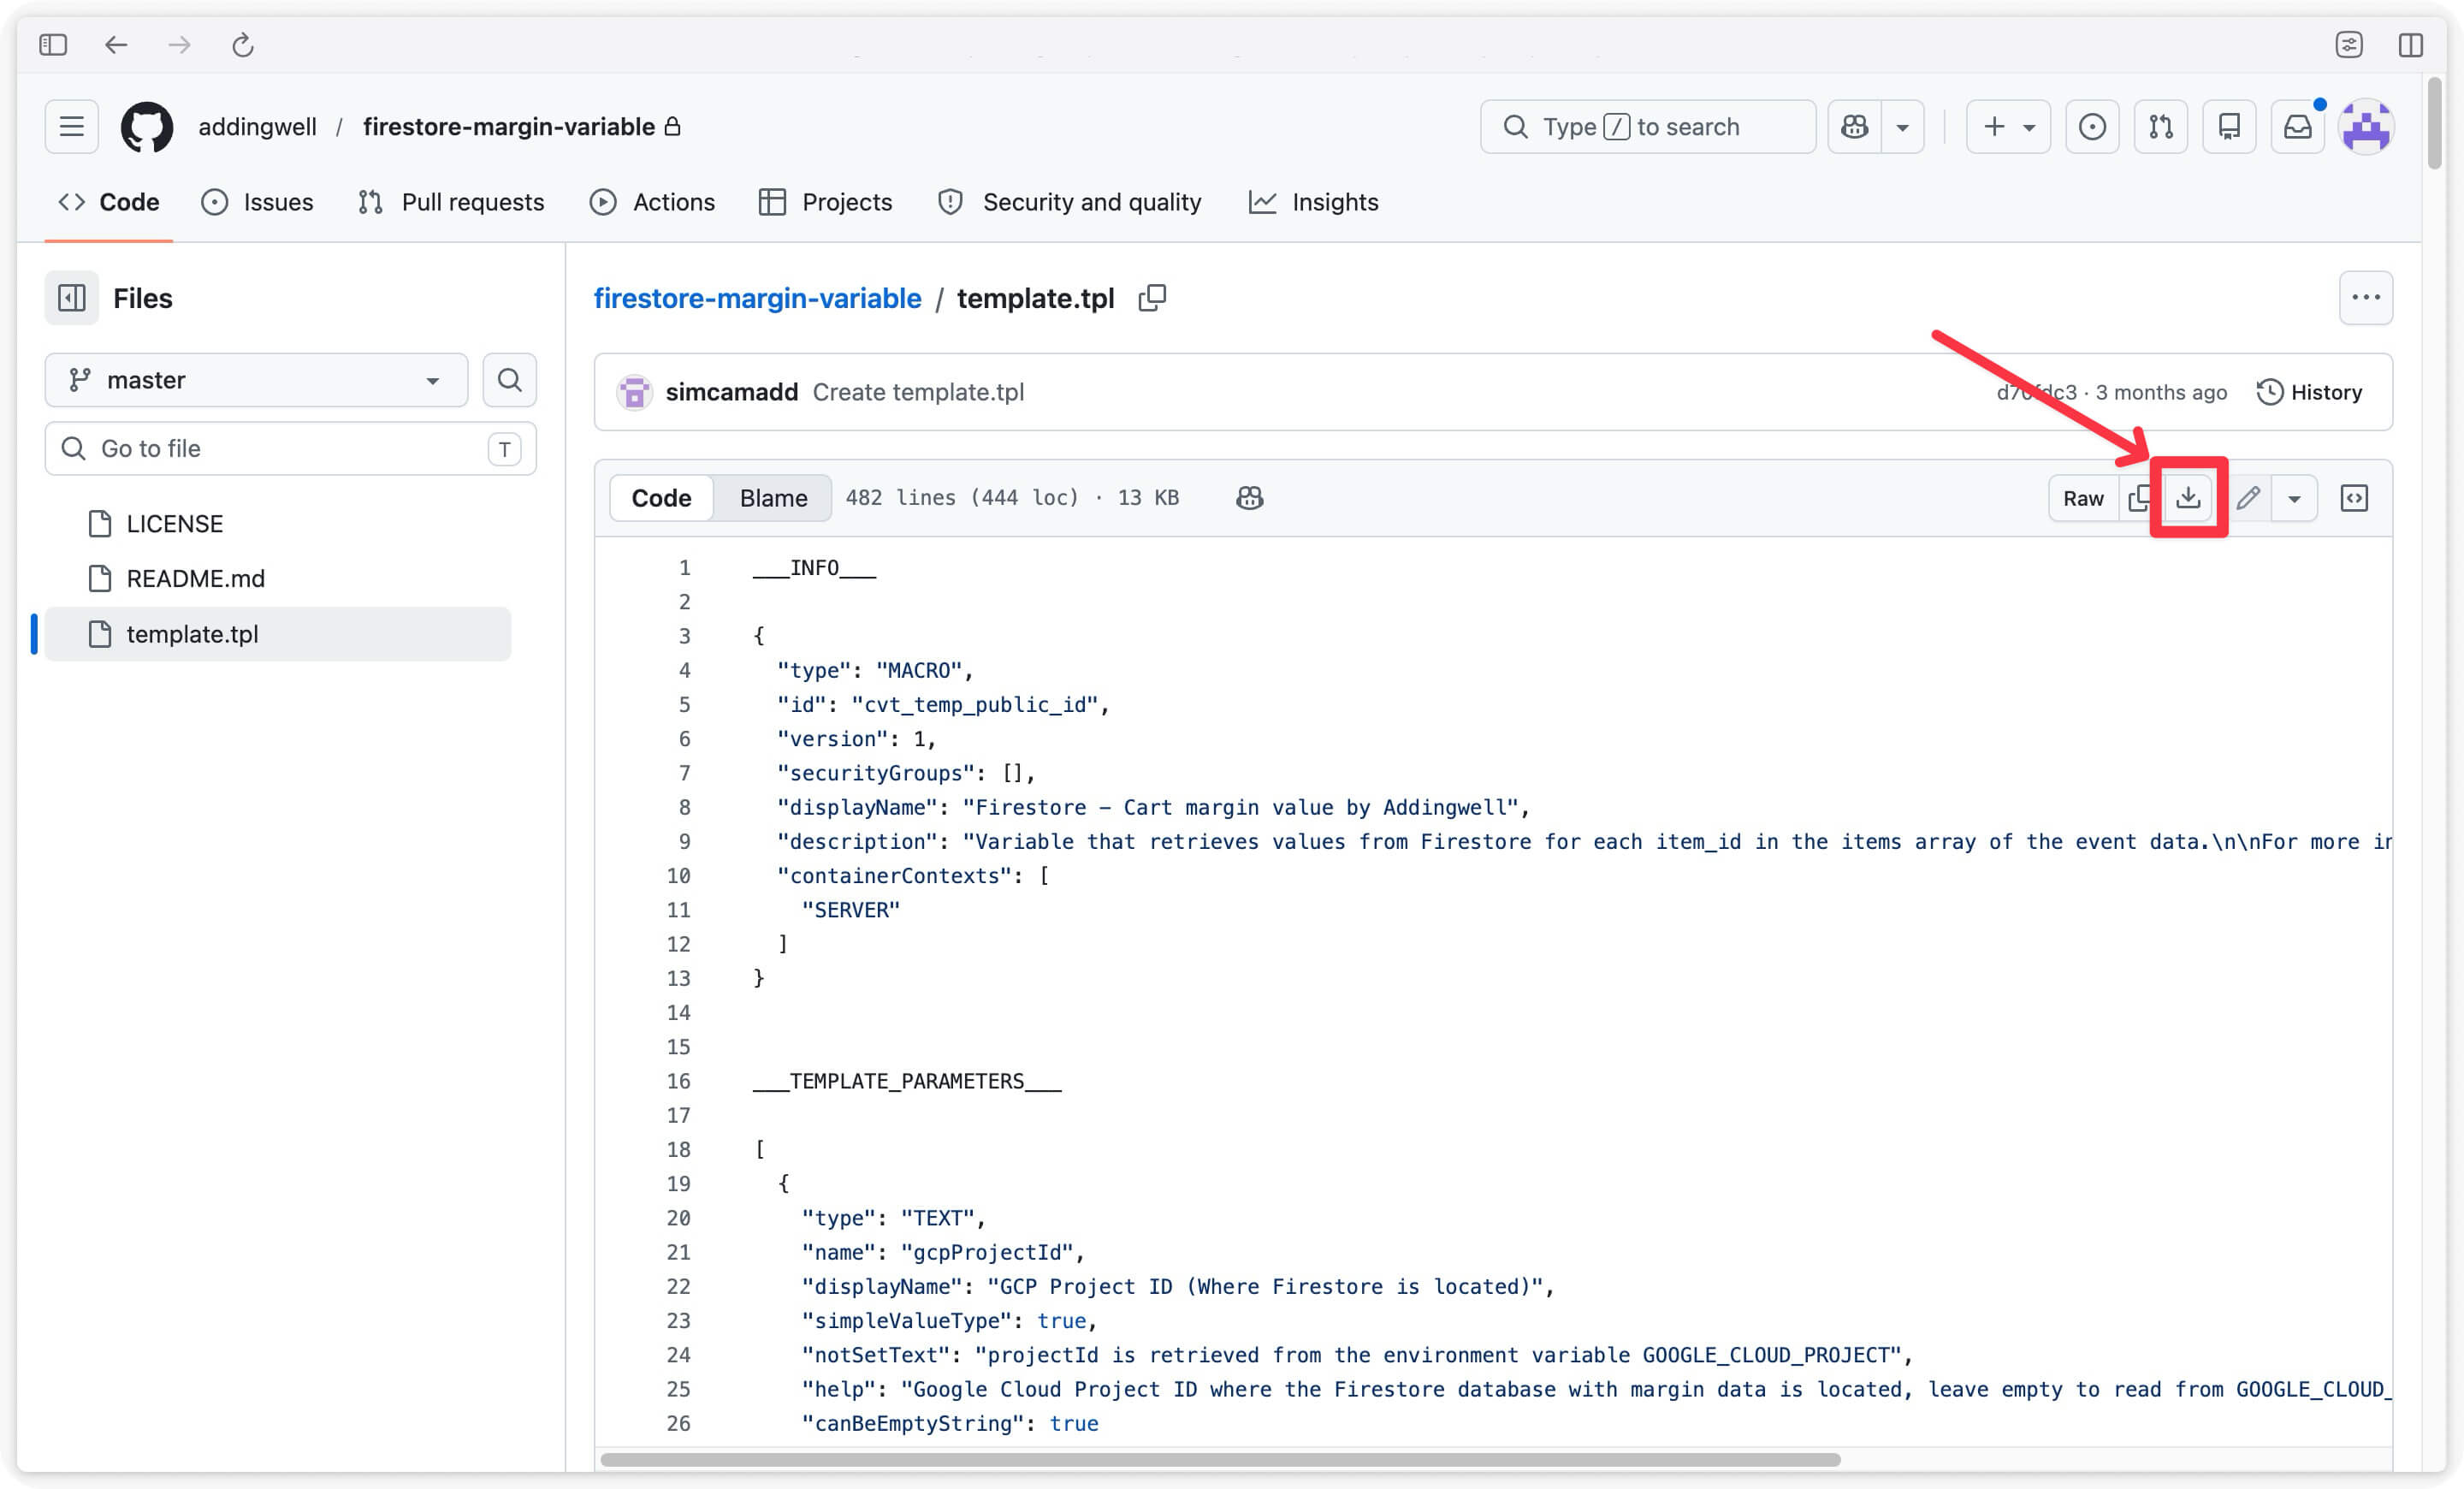Click 'Files' panel heading text
The height and width of the screenshot is (1489, 2464).
(x=142, y=298)
